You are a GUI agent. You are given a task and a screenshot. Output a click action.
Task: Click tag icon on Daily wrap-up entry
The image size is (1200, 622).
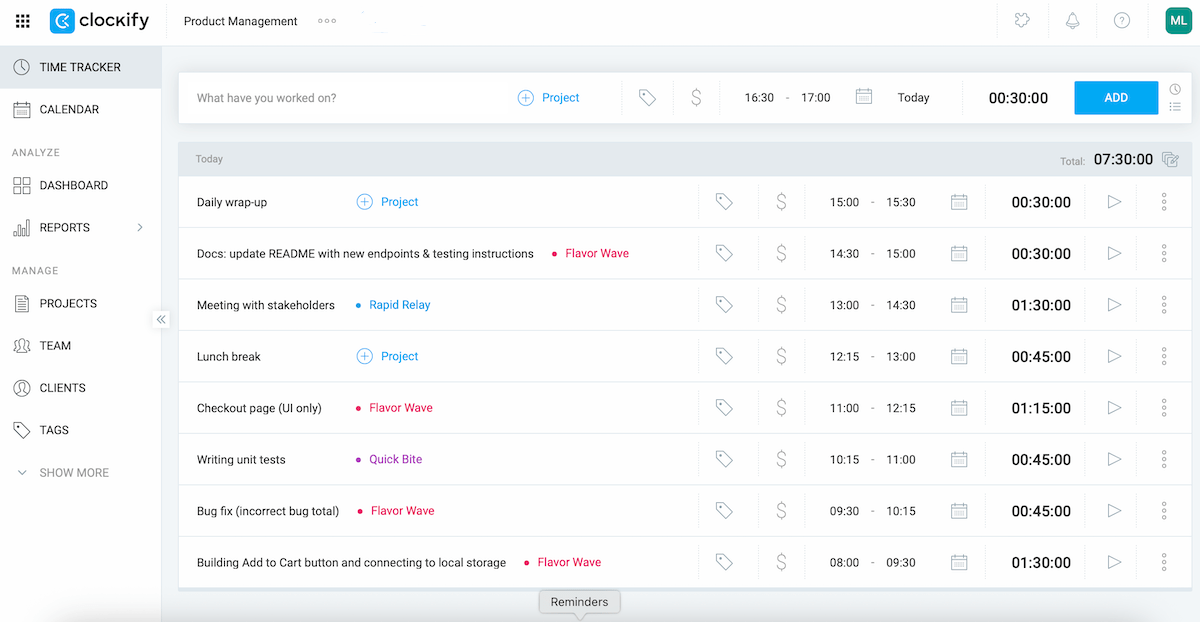724,202
